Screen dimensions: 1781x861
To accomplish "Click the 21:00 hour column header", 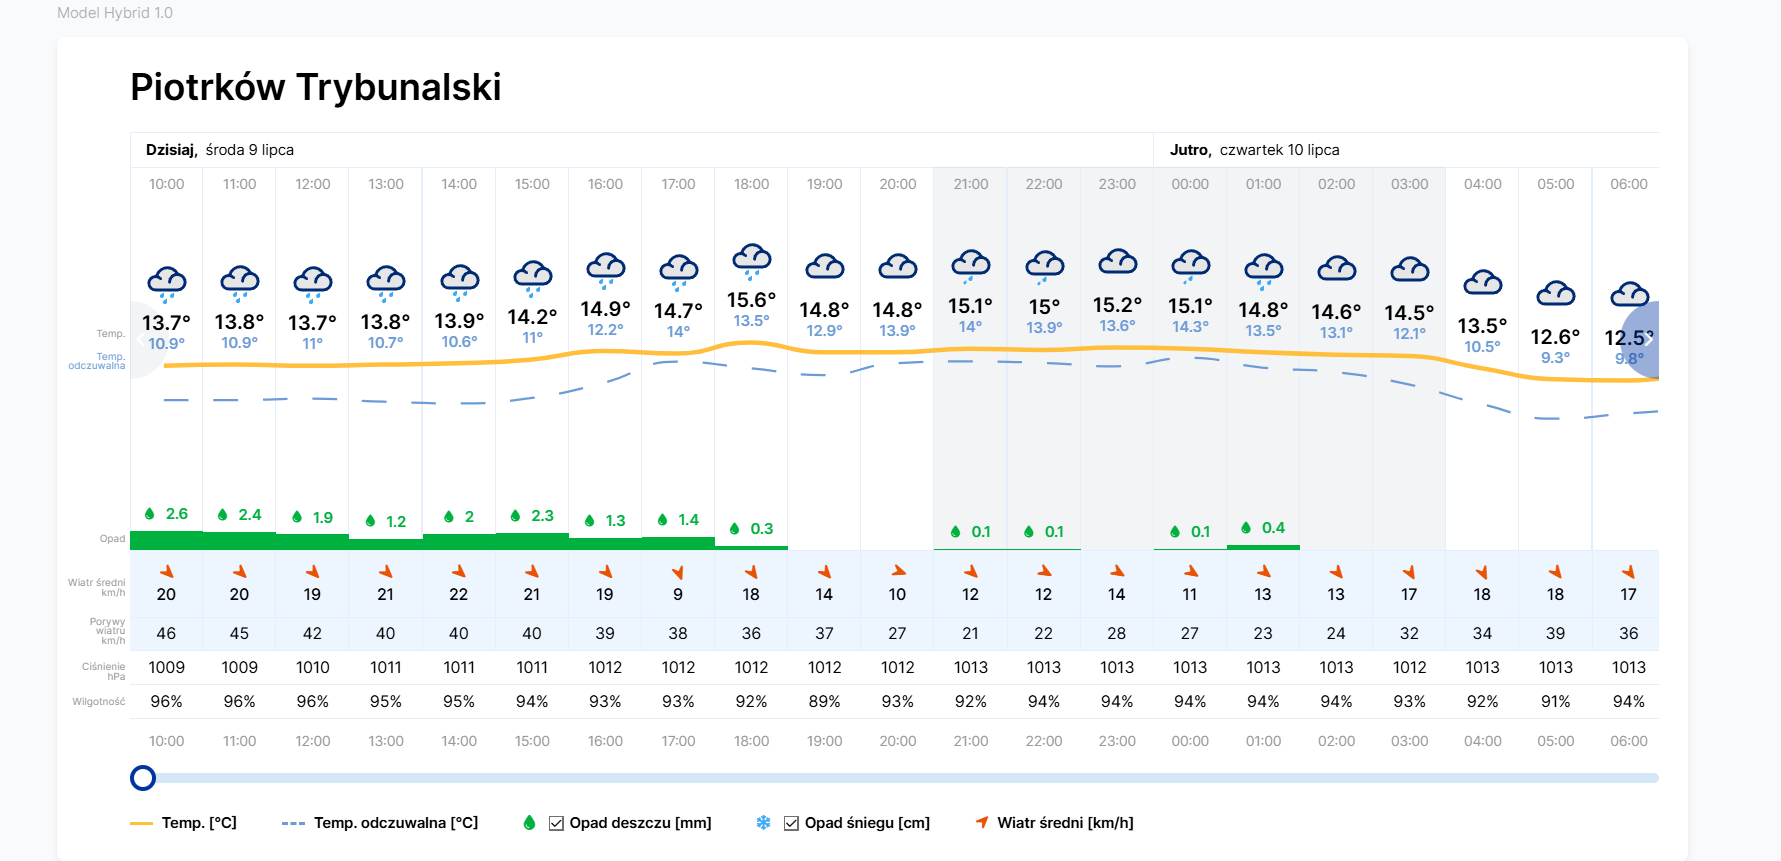I will click(970, 184).
